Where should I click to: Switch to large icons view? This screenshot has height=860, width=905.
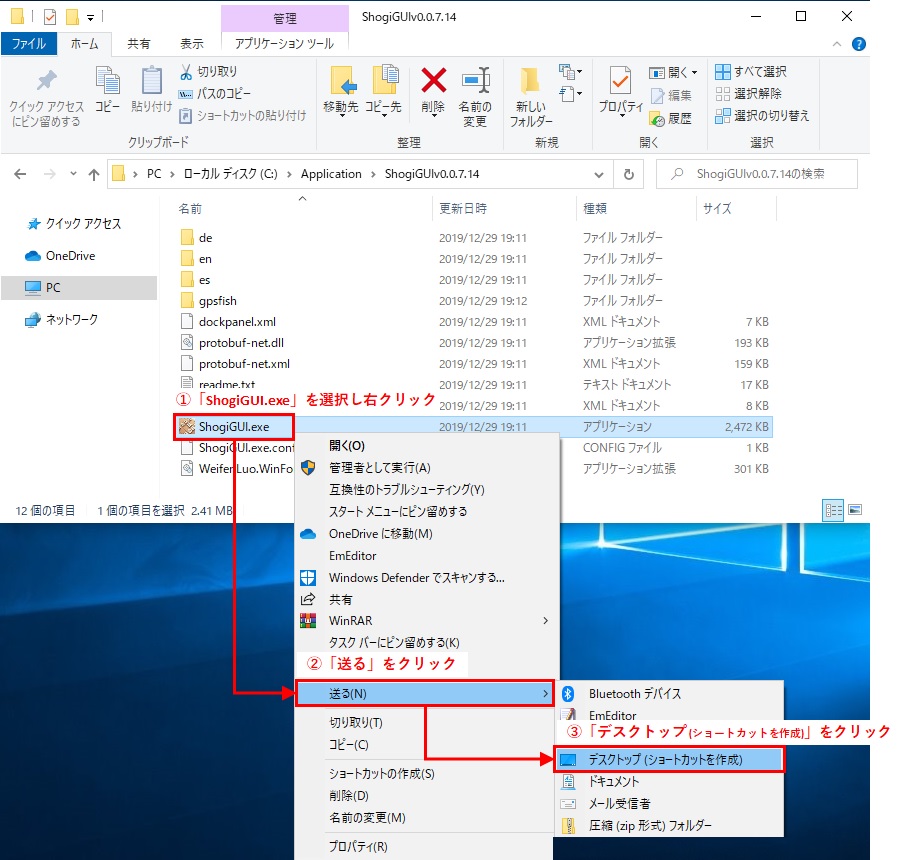(855, 510)
